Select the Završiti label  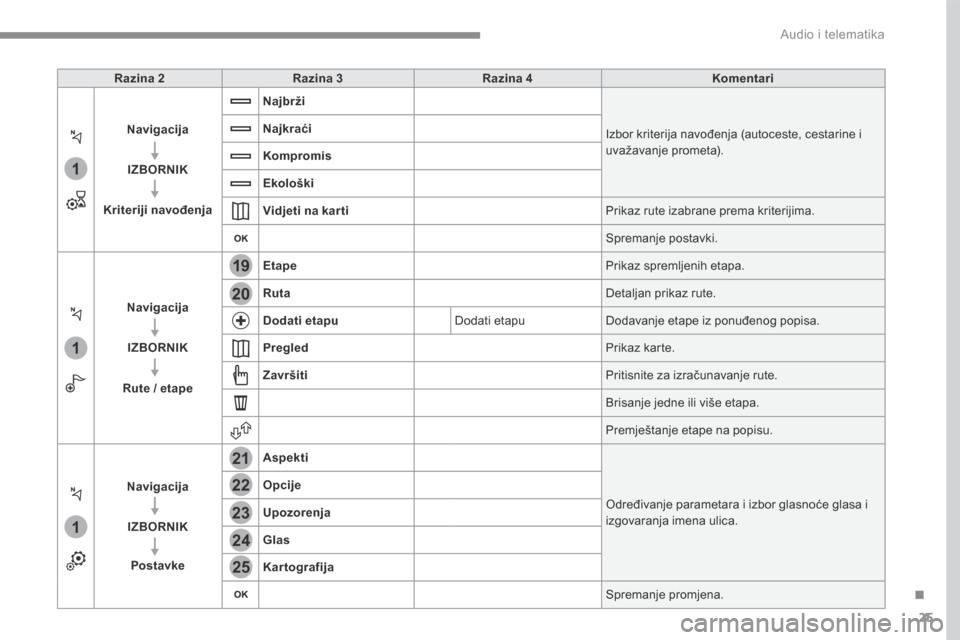285,375
